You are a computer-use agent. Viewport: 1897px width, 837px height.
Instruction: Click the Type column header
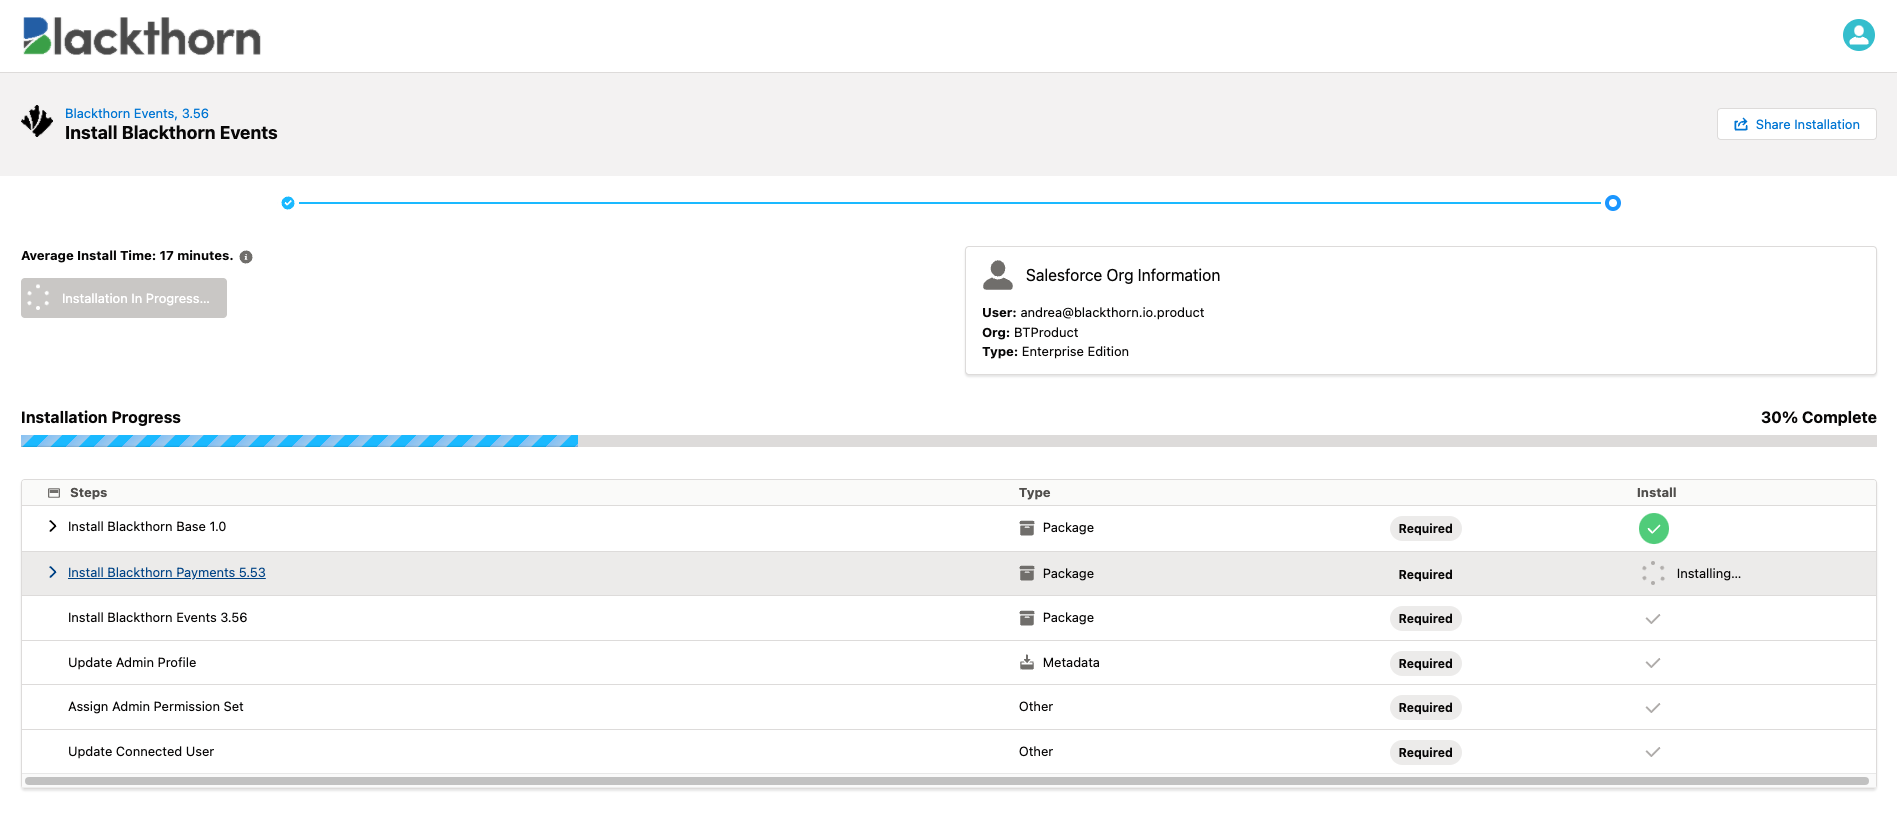click(1034, 493)
